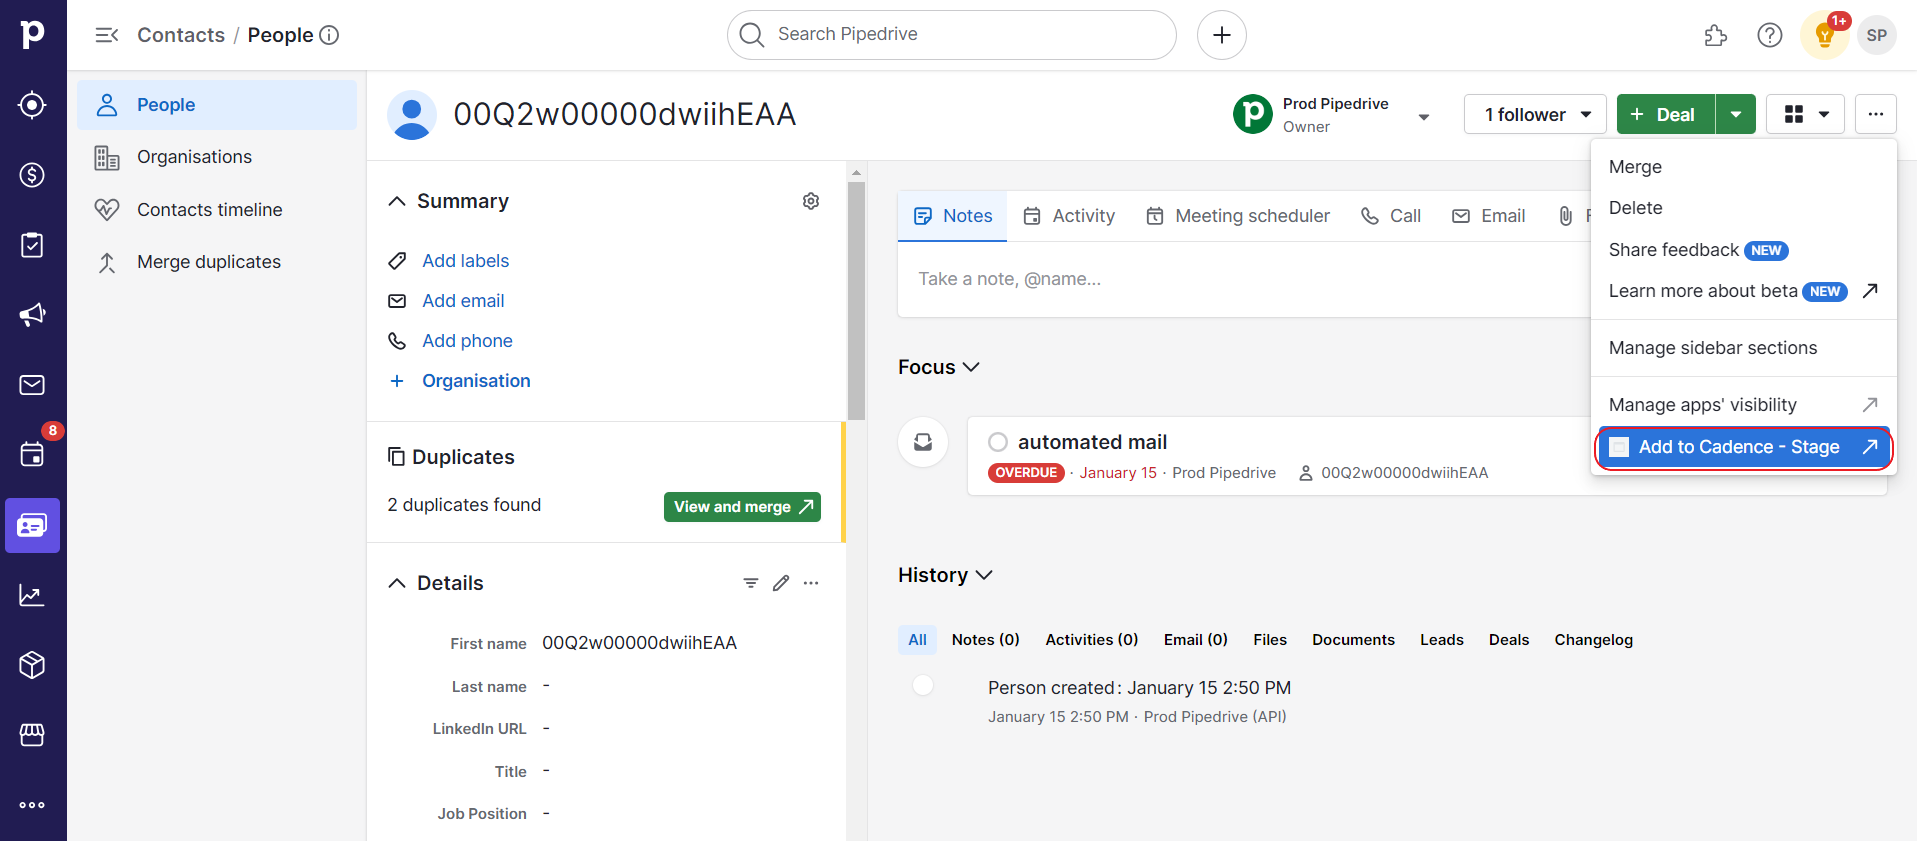Mark automated mail activity as done
Screen dimensions: 1917x841
(x=998, y=442)
